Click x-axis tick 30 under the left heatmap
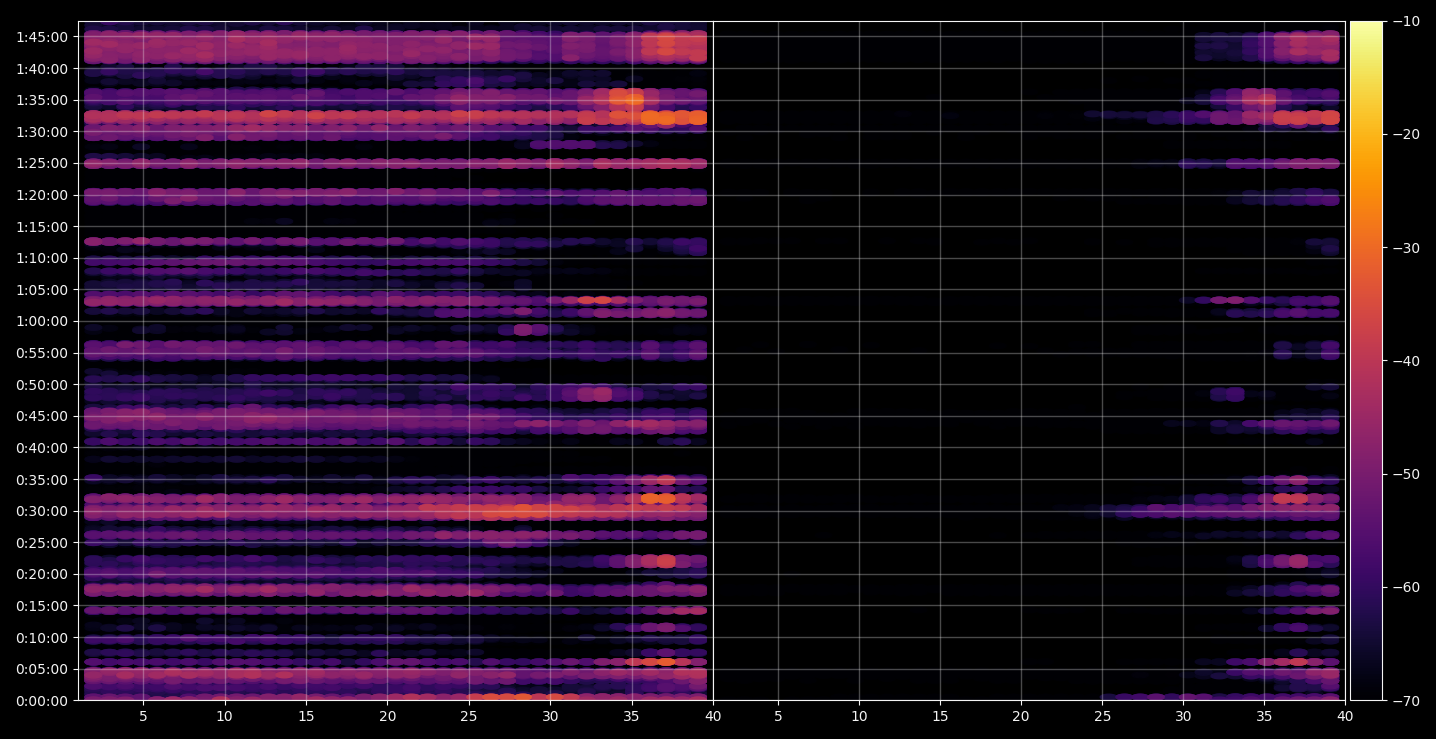 click(550, 716)
